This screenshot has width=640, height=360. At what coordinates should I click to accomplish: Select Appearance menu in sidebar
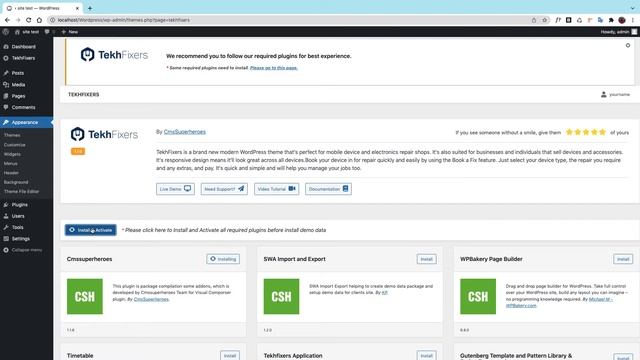[x=27, y=122]
